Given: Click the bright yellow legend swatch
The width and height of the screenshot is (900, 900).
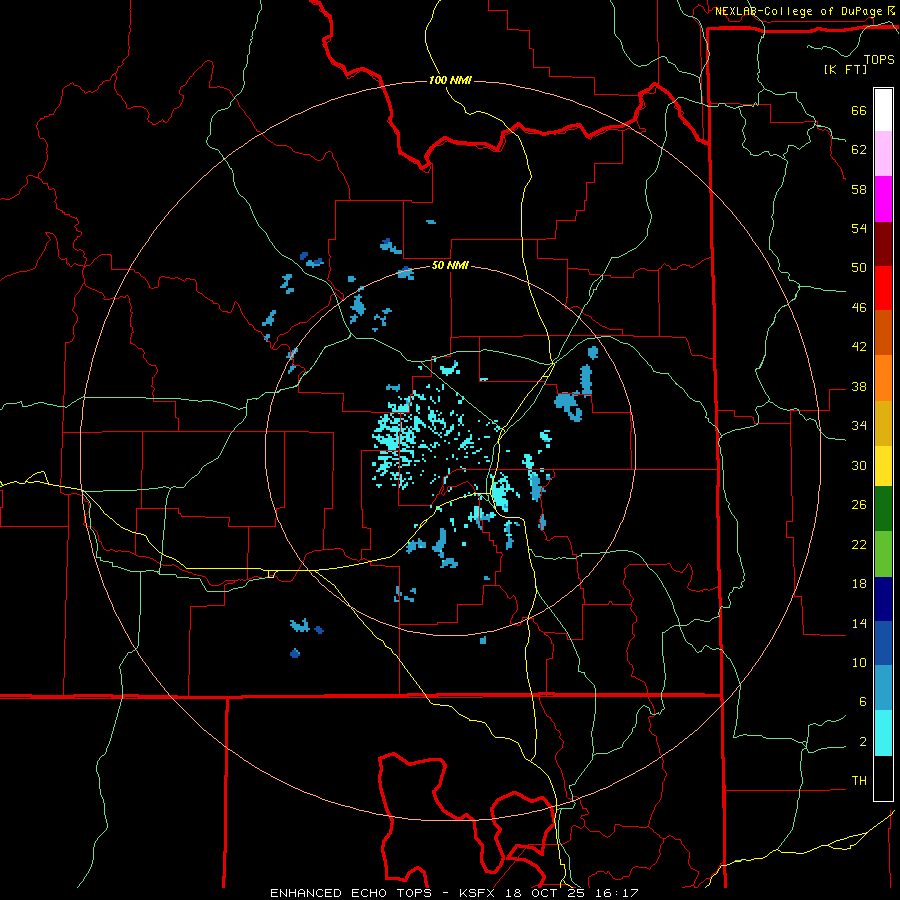Looking at the screenshot, I should tap(883, 465).
